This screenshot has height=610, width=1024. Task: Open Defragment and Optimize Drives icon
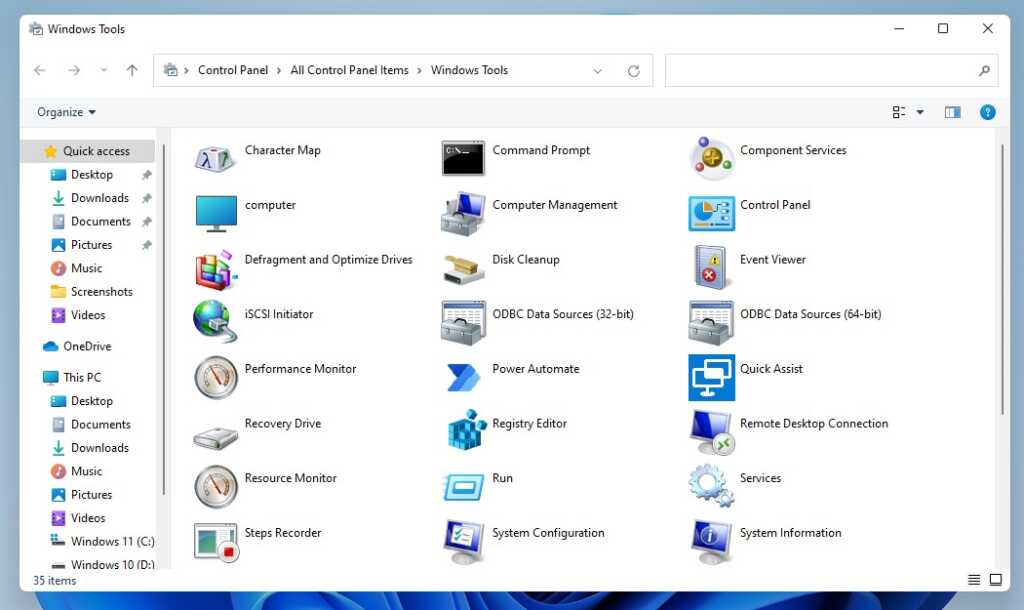216,269
